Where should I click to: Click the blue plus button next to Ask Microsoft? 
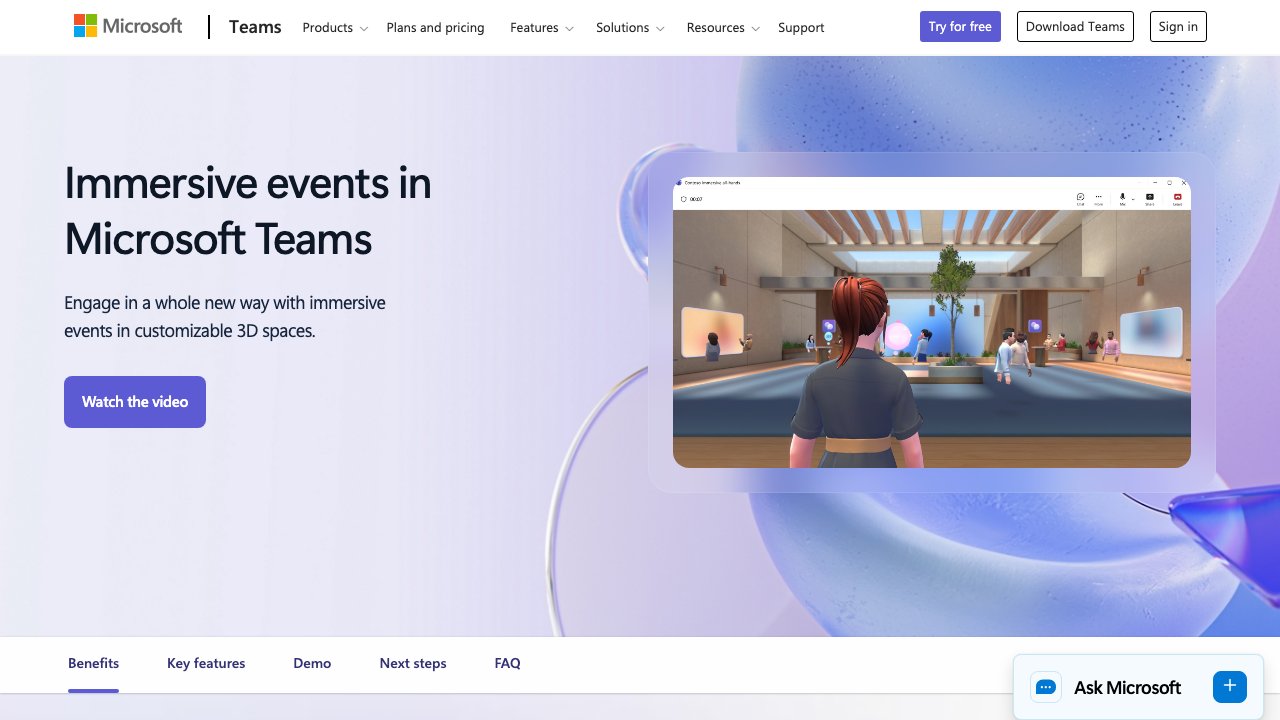(x=1229, y=687)
